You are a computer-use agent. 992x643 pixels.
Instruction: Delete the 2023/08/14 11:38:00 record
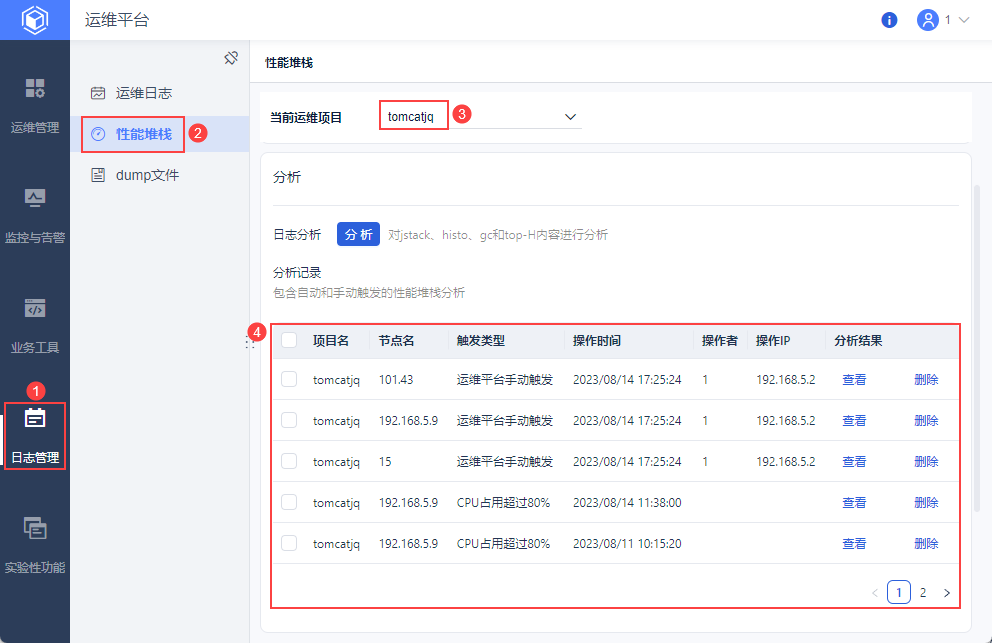pos(926,503)
